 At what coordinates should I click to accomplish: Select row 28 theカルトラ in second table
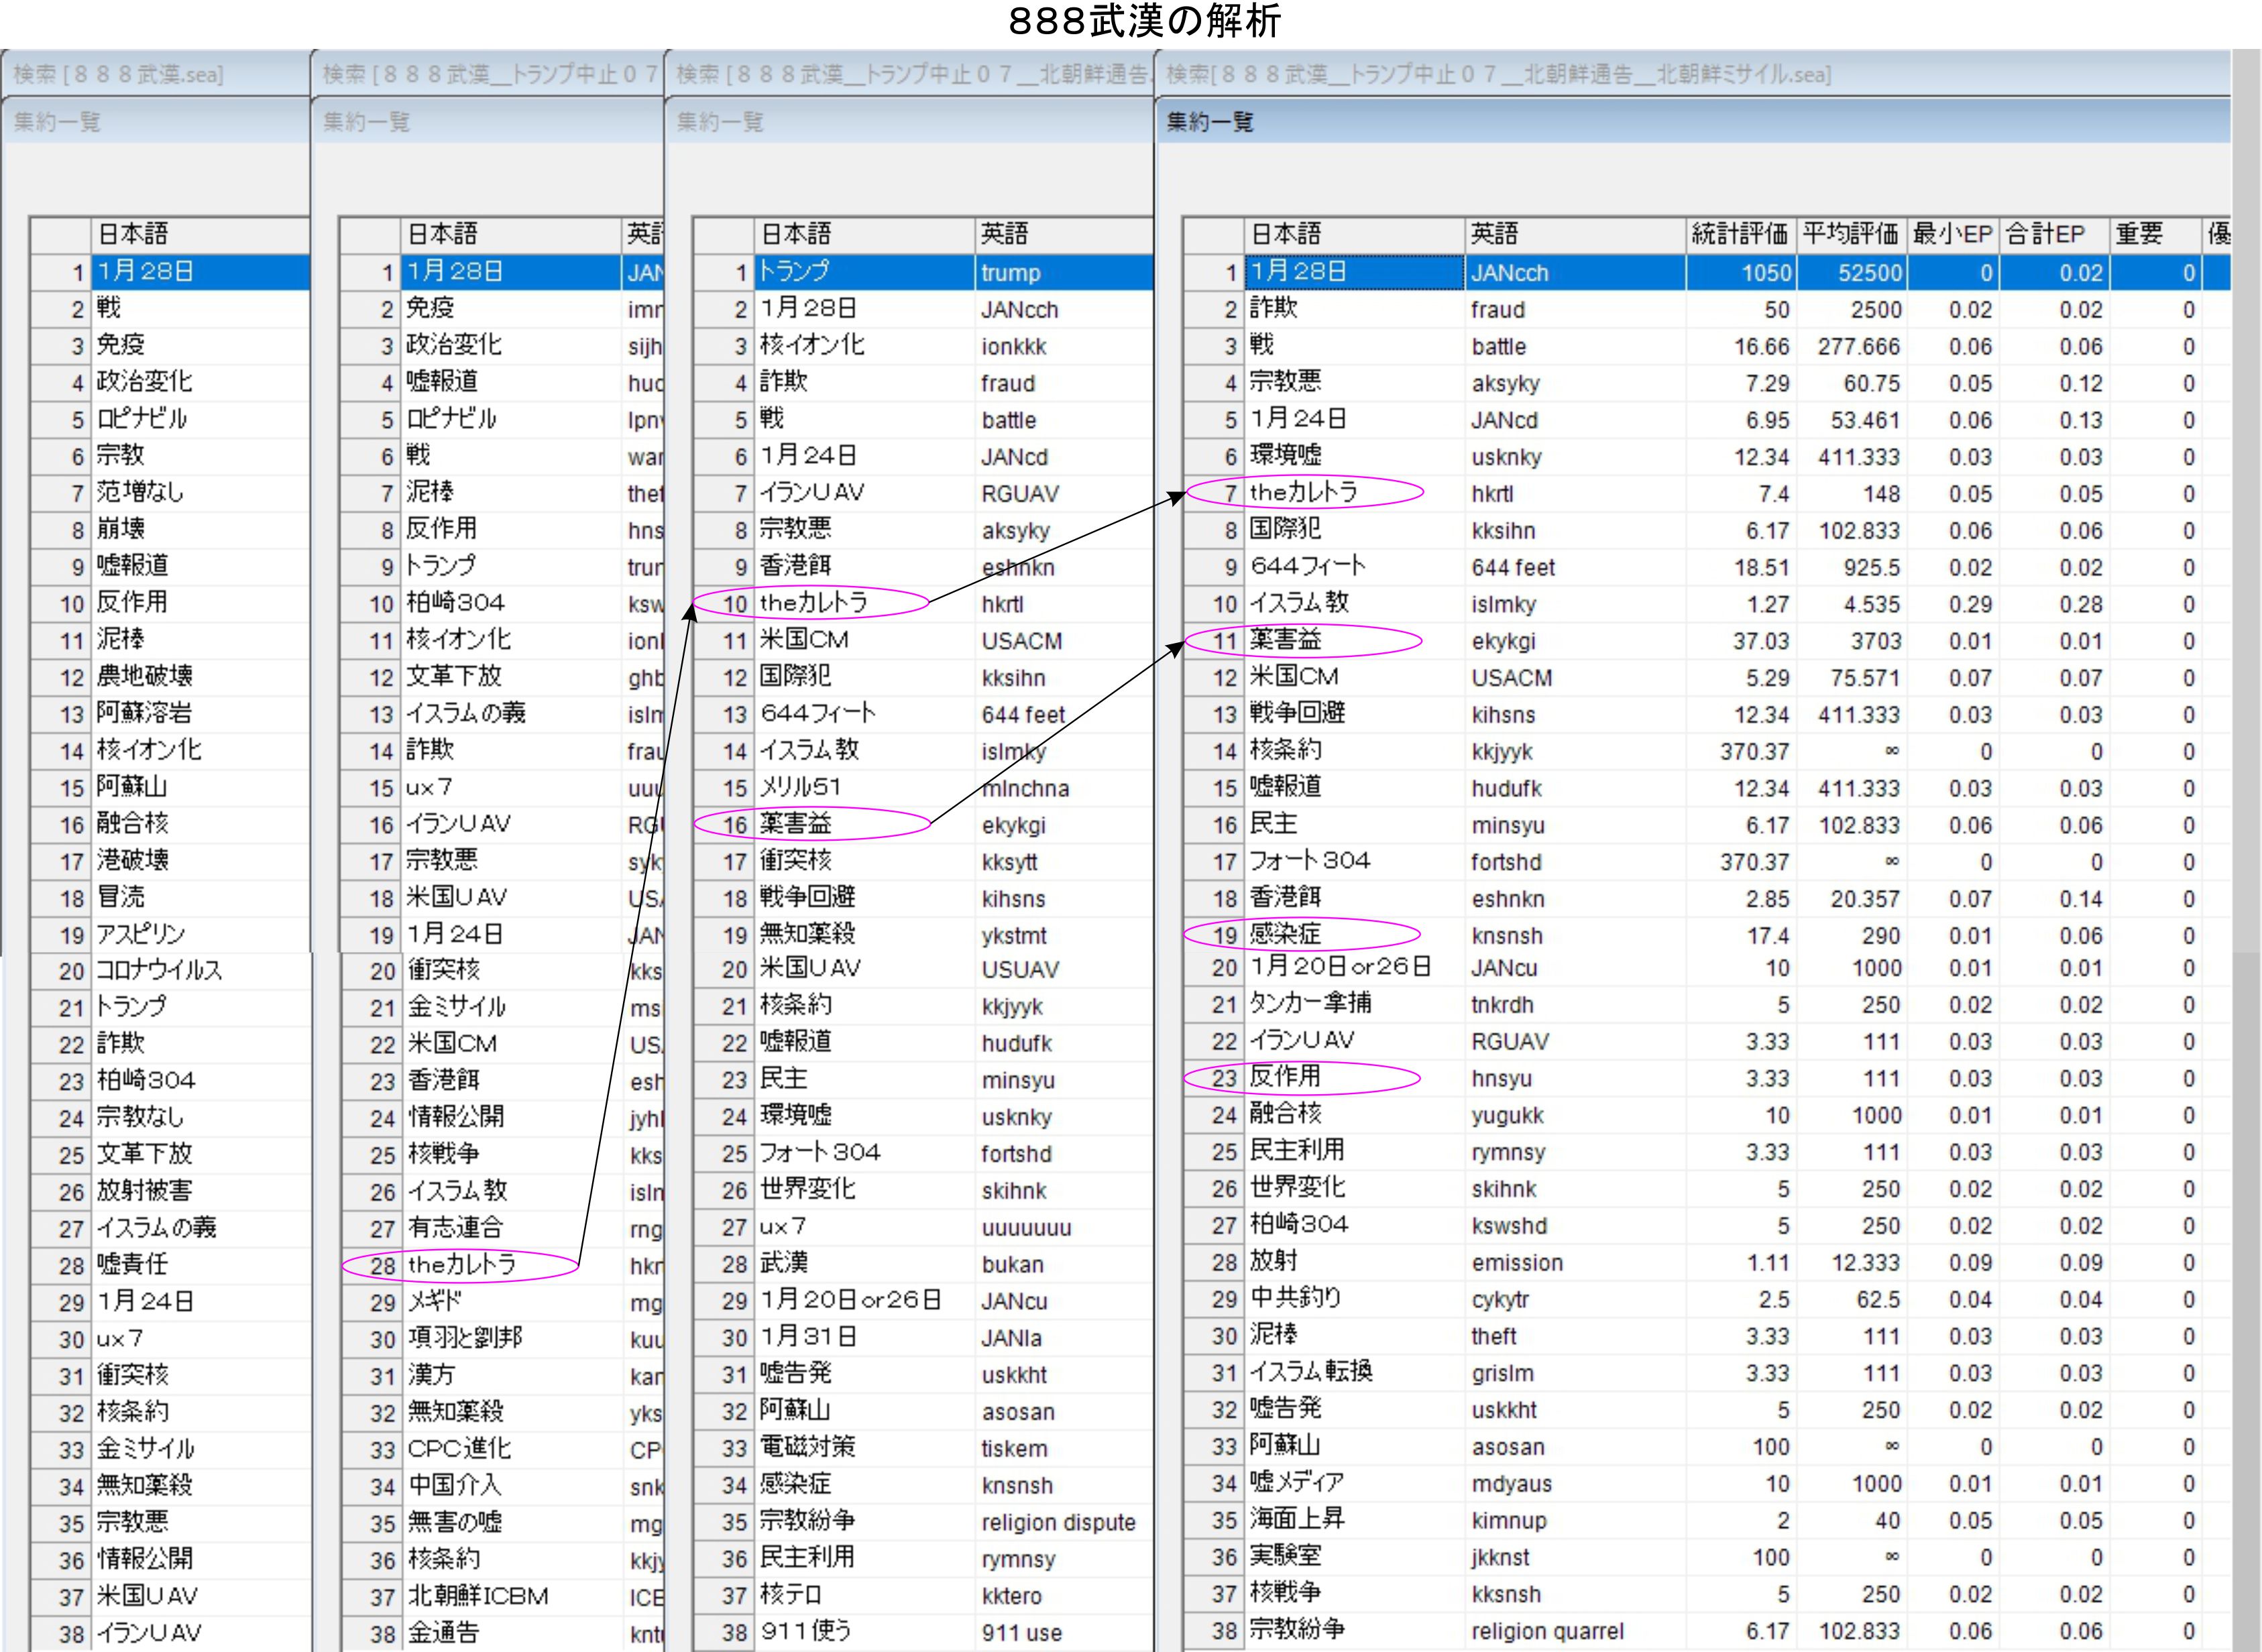[461, 1265]
